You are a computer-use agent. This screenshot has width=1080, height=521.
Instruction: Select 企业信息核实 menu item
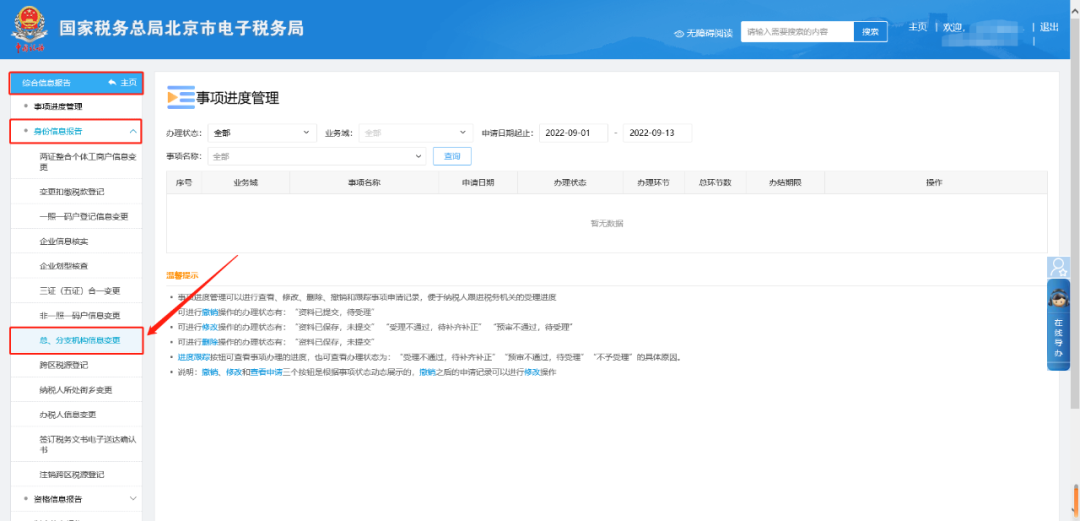[64, 241]
